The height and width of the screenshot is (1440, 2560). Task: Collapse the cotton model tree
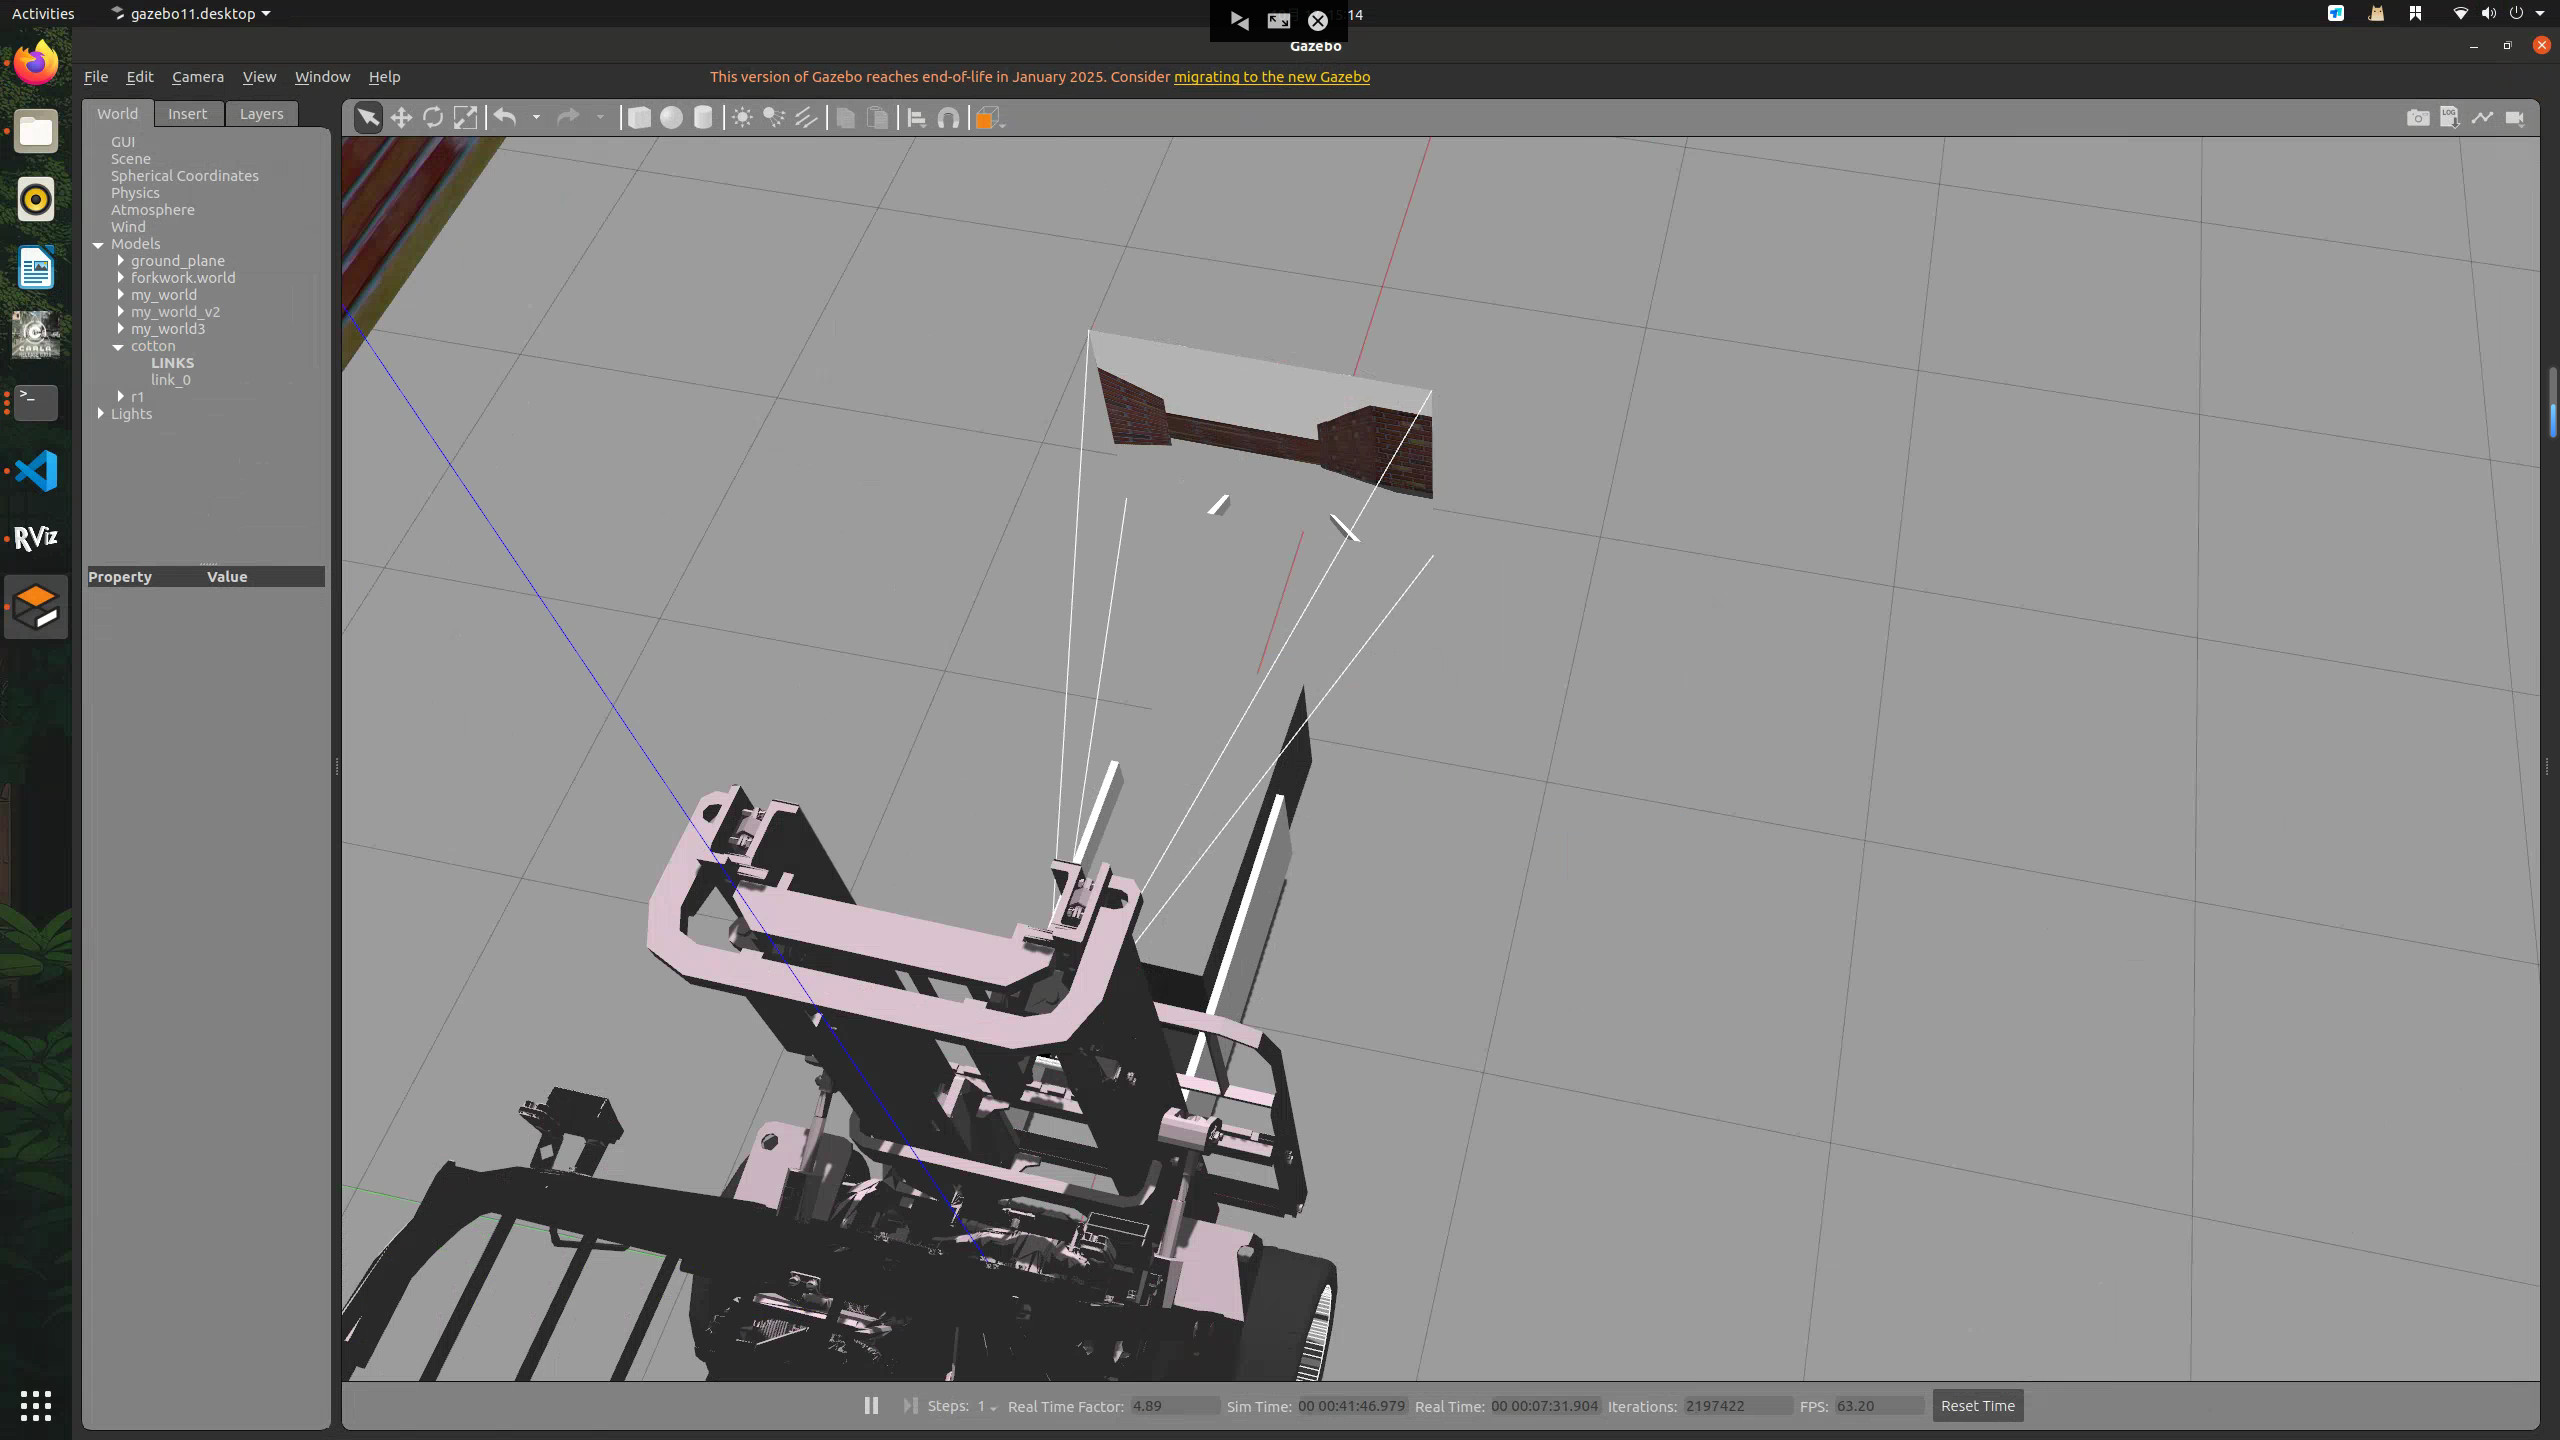119,347
